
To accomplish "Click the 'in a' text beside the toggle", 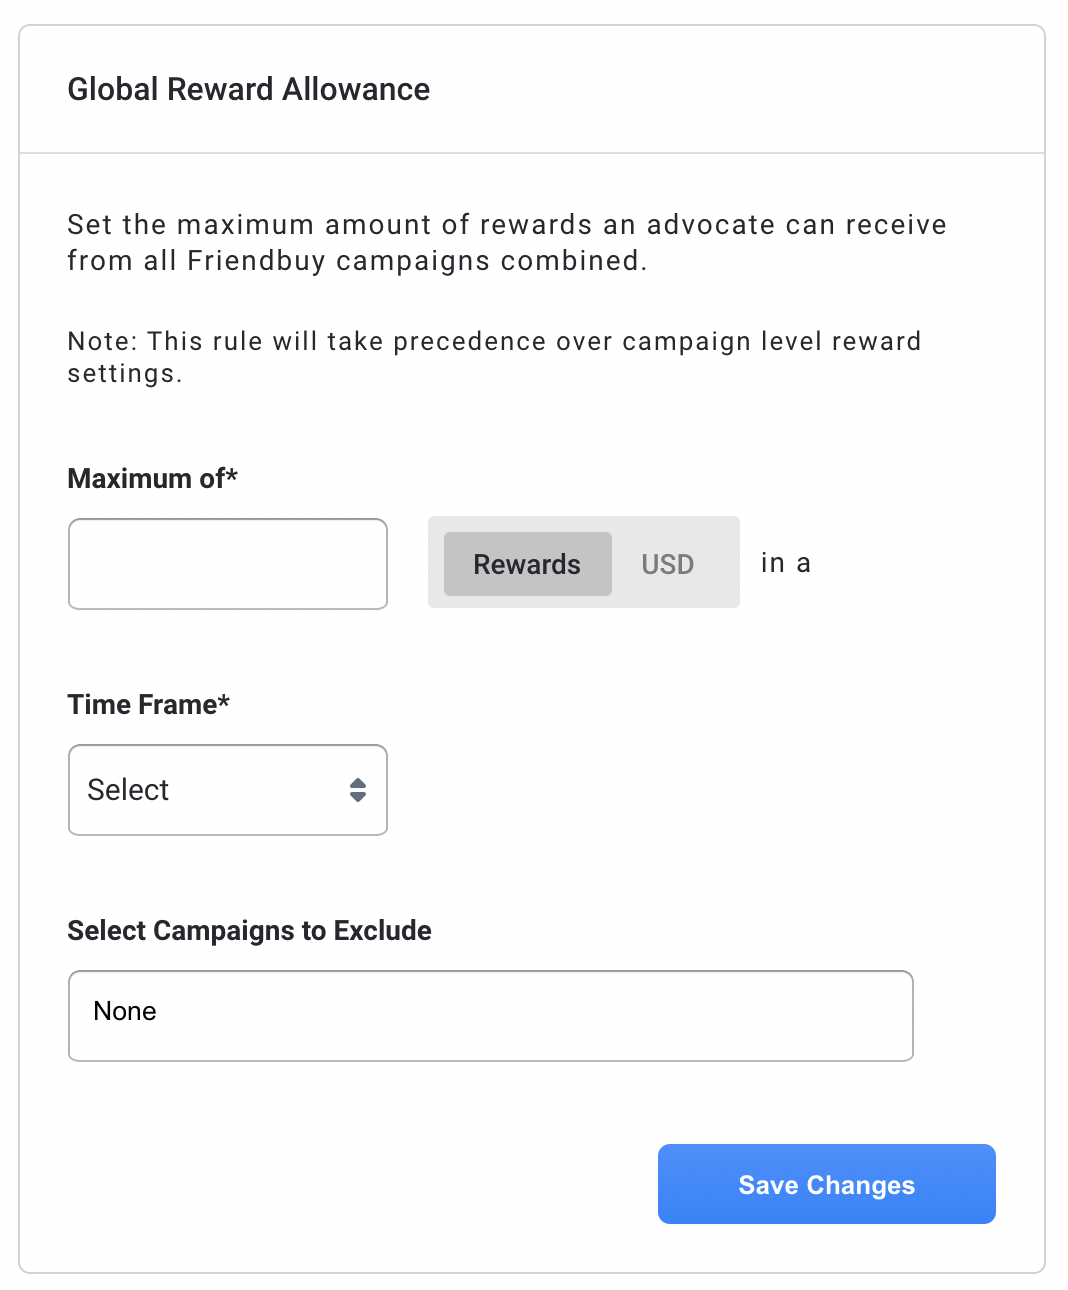I will click(785, 563).
